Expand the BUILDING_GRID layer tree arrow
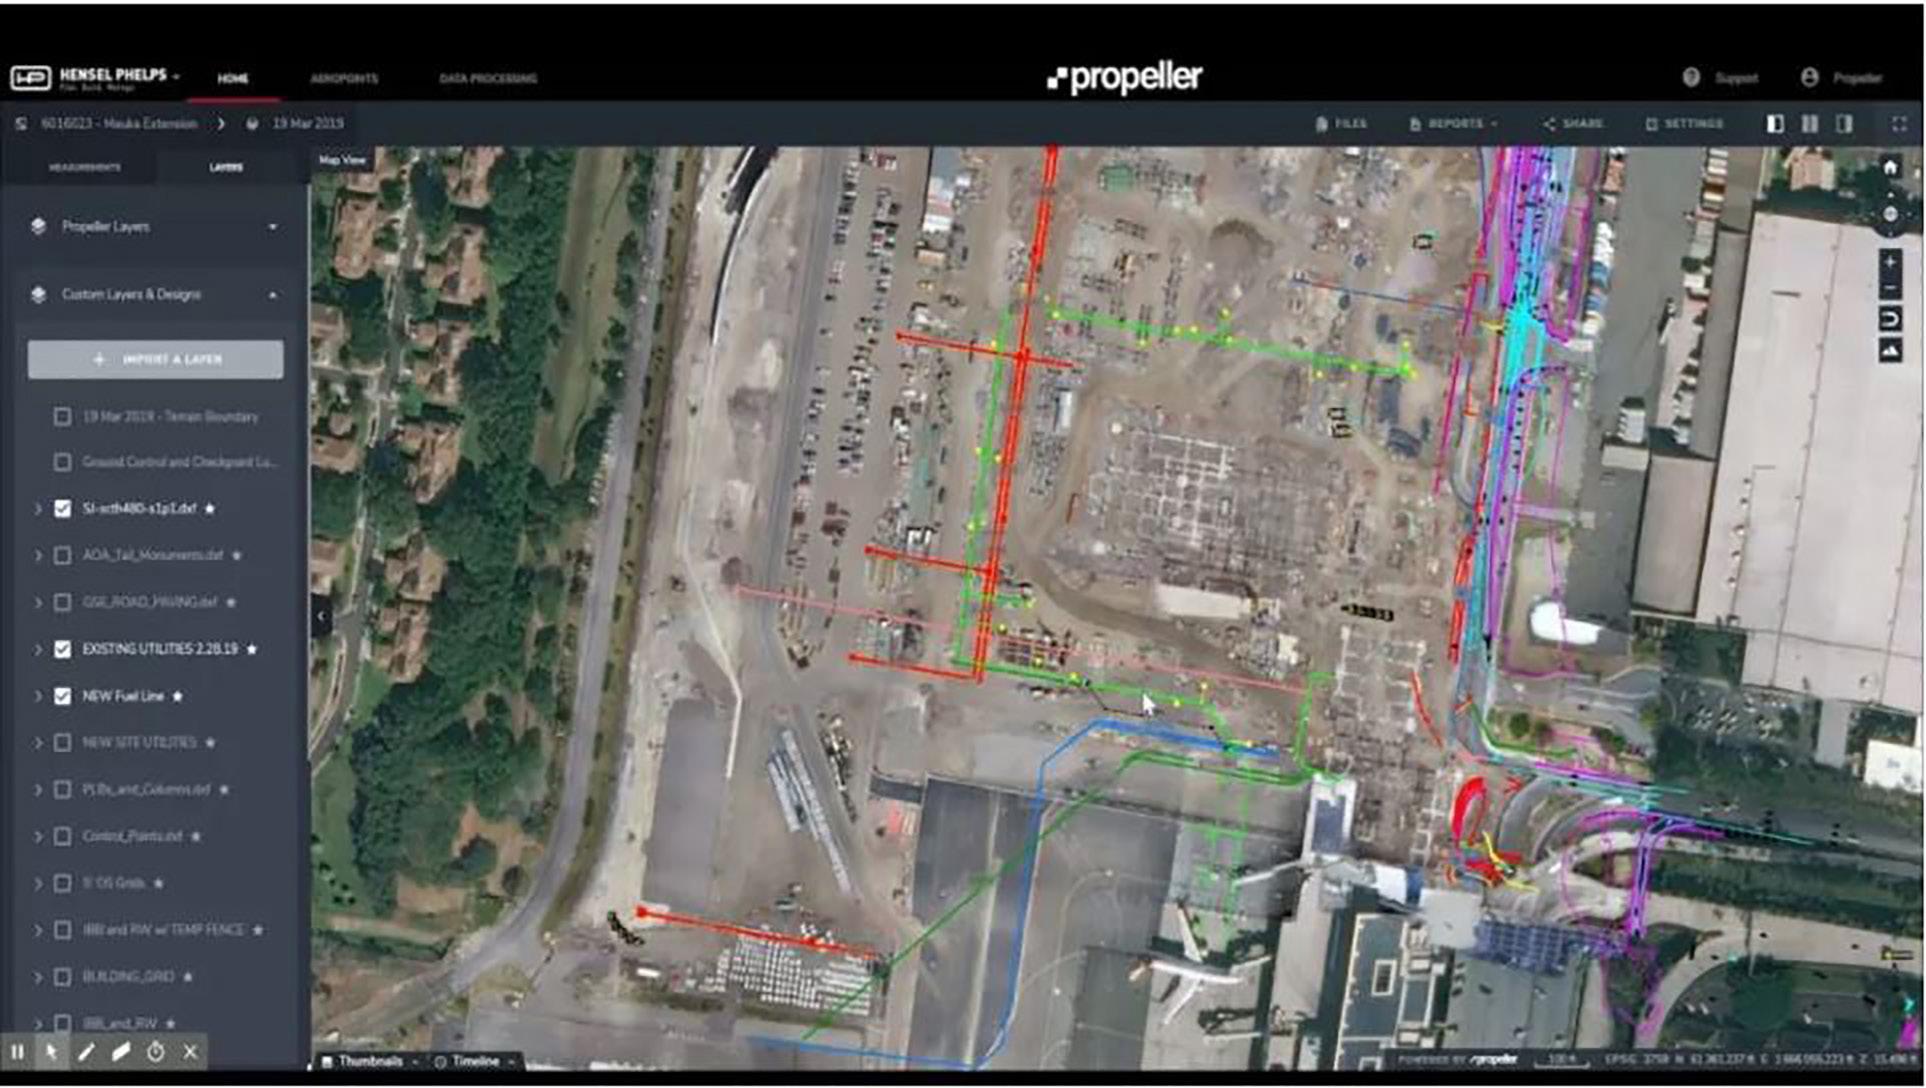The width and height of the screenshot is (1926, 1088). (38, 977)
